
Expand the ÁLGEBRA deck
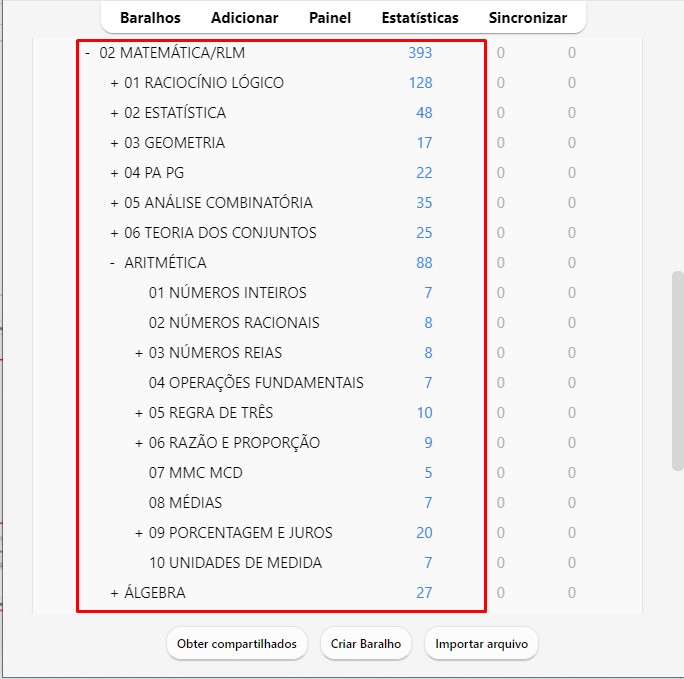(114, 593)
